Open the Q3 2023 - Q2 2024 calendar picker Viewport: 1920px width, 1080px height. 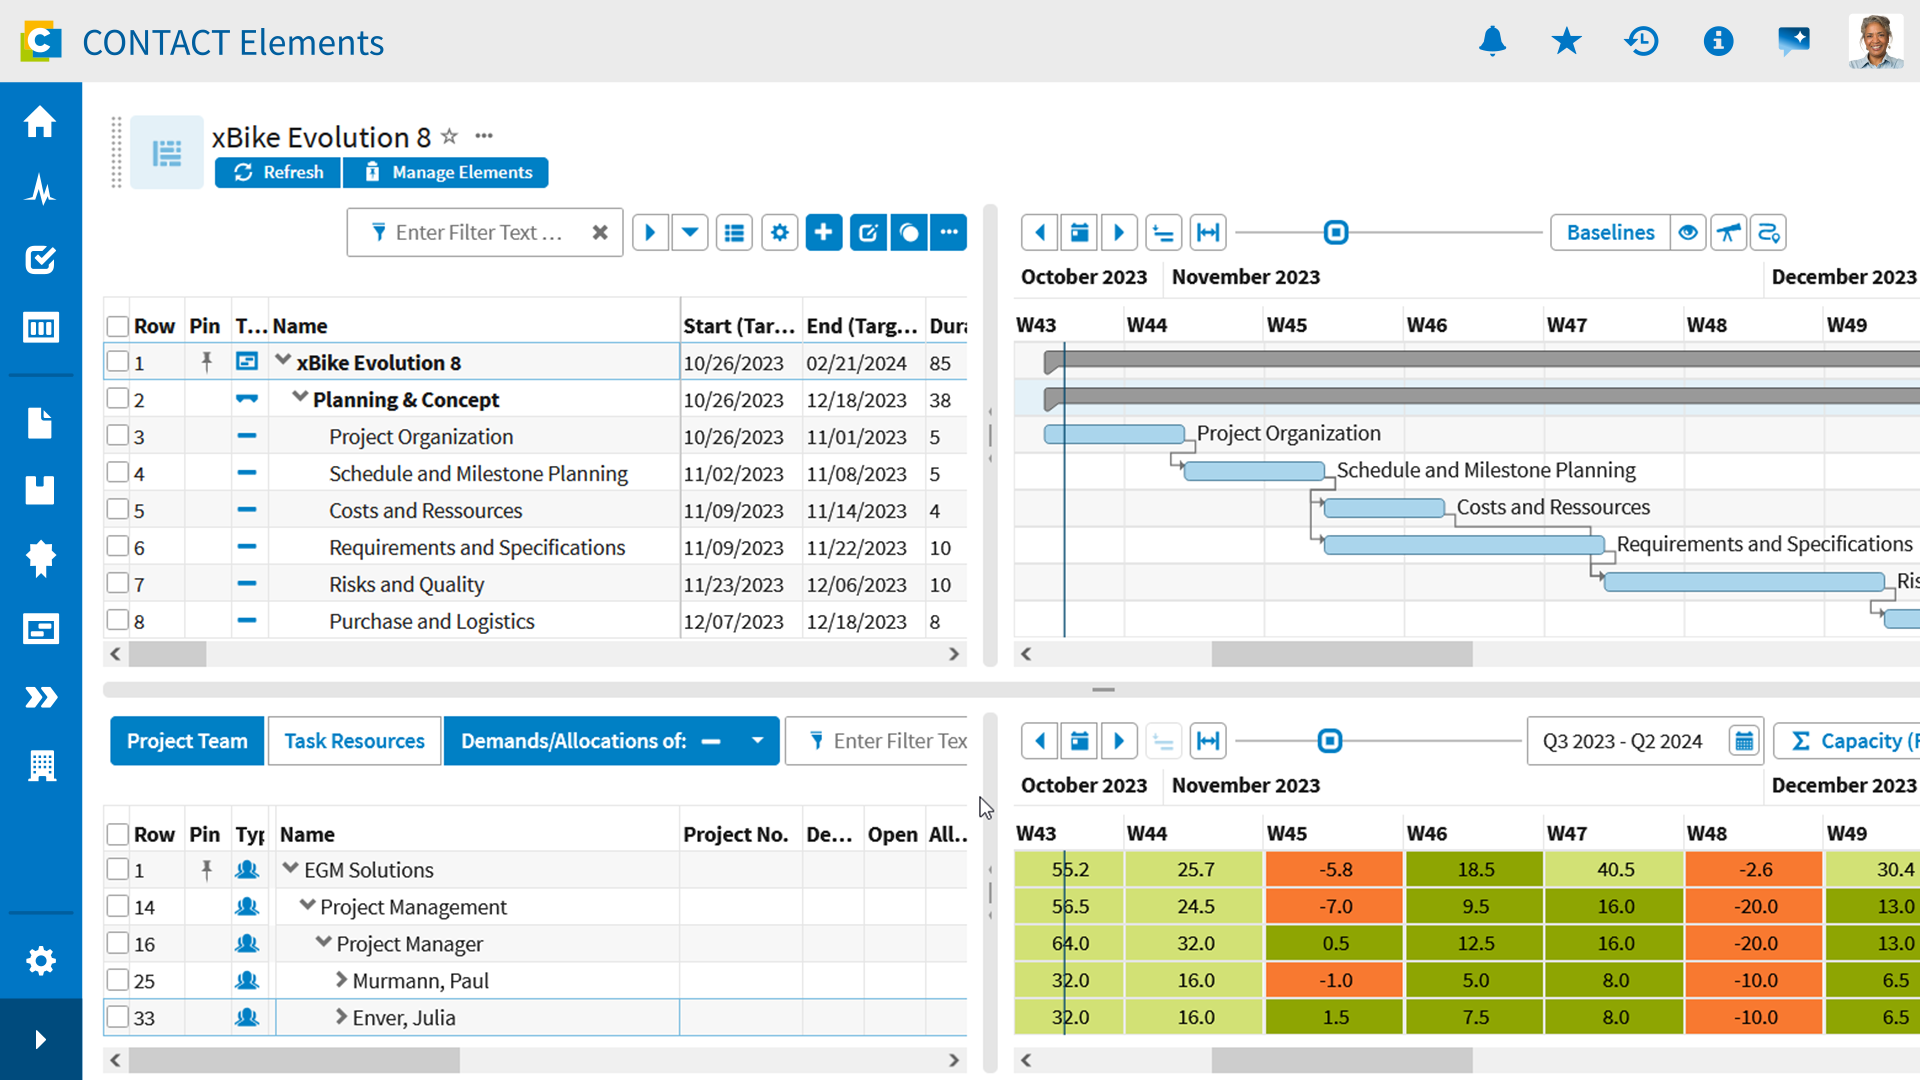1744,741
